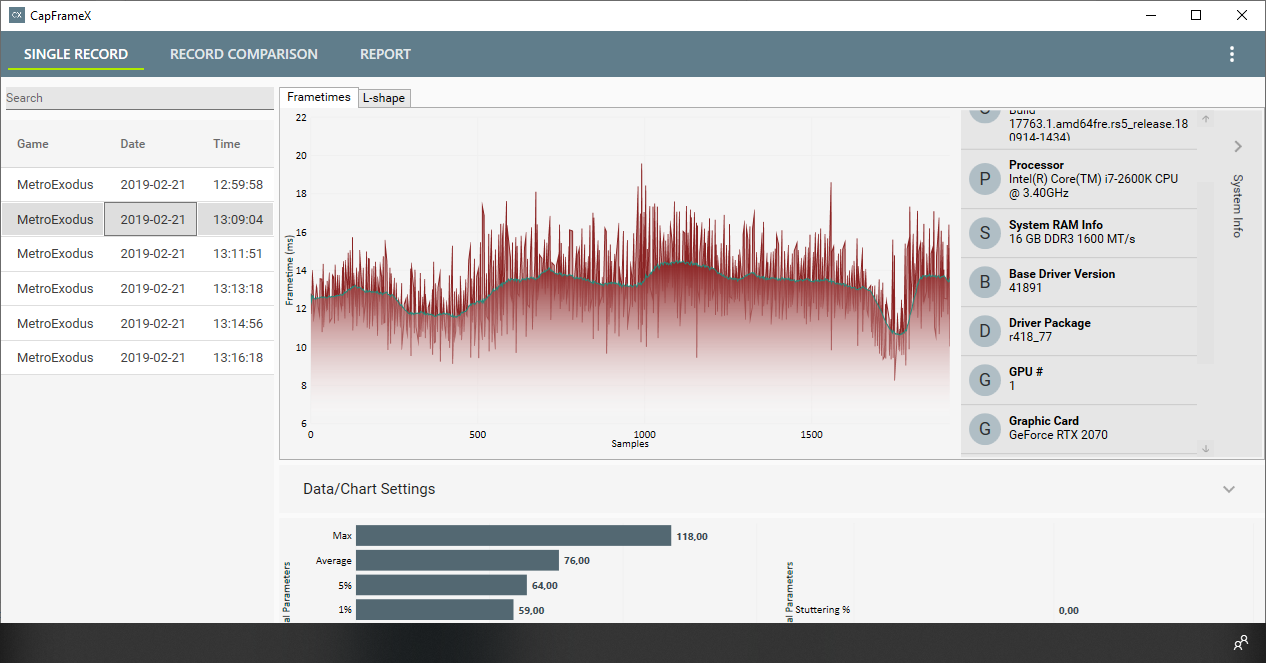Click the Stuttering % label
Screen dimensions: 1266x663
(x=823, y=610)
